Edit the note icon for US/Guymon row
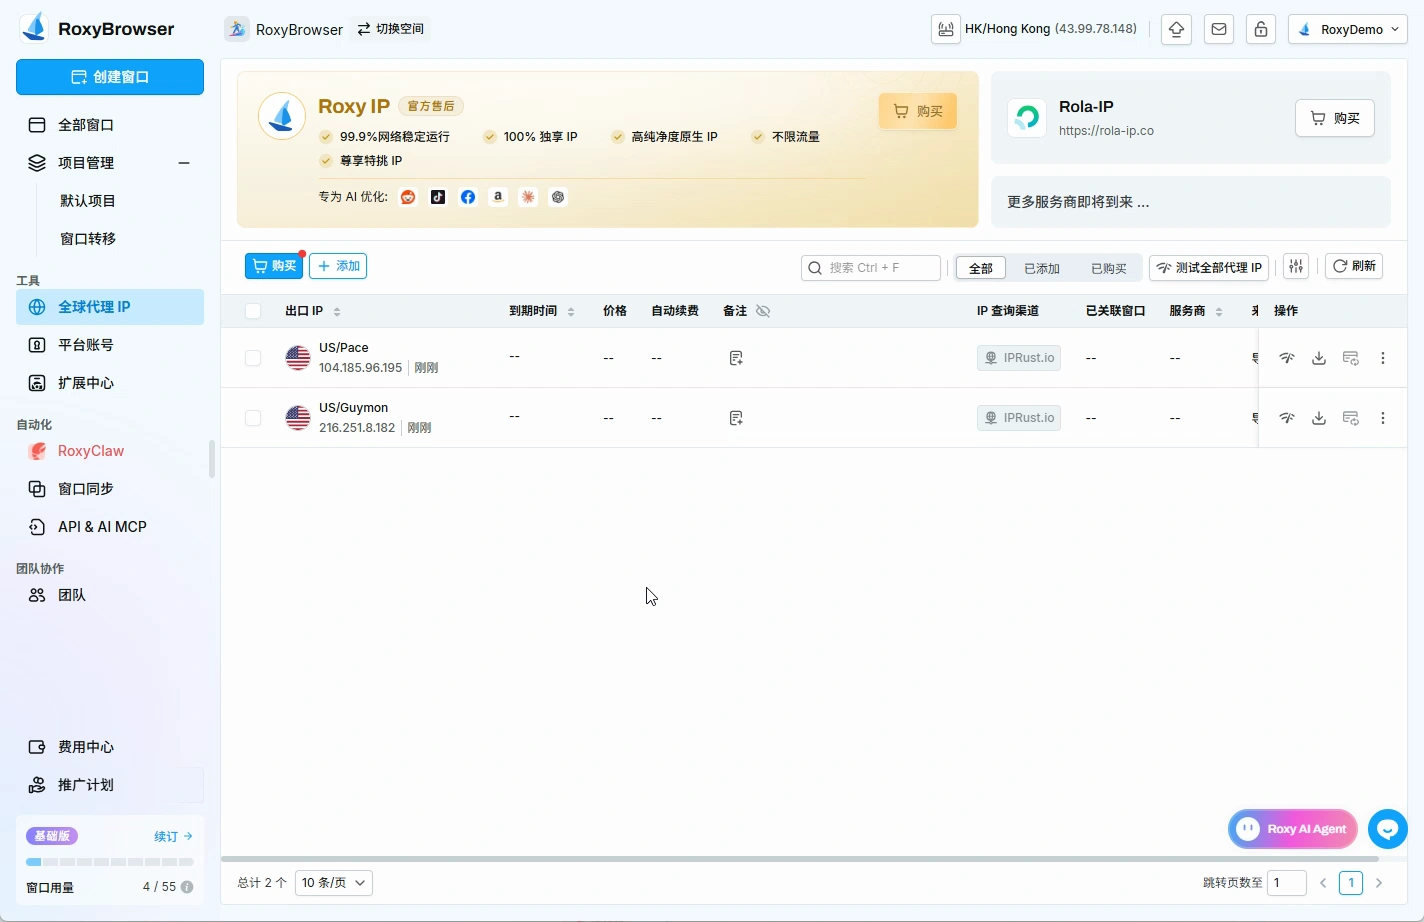1424x922 pixels. tap(736, 418)
